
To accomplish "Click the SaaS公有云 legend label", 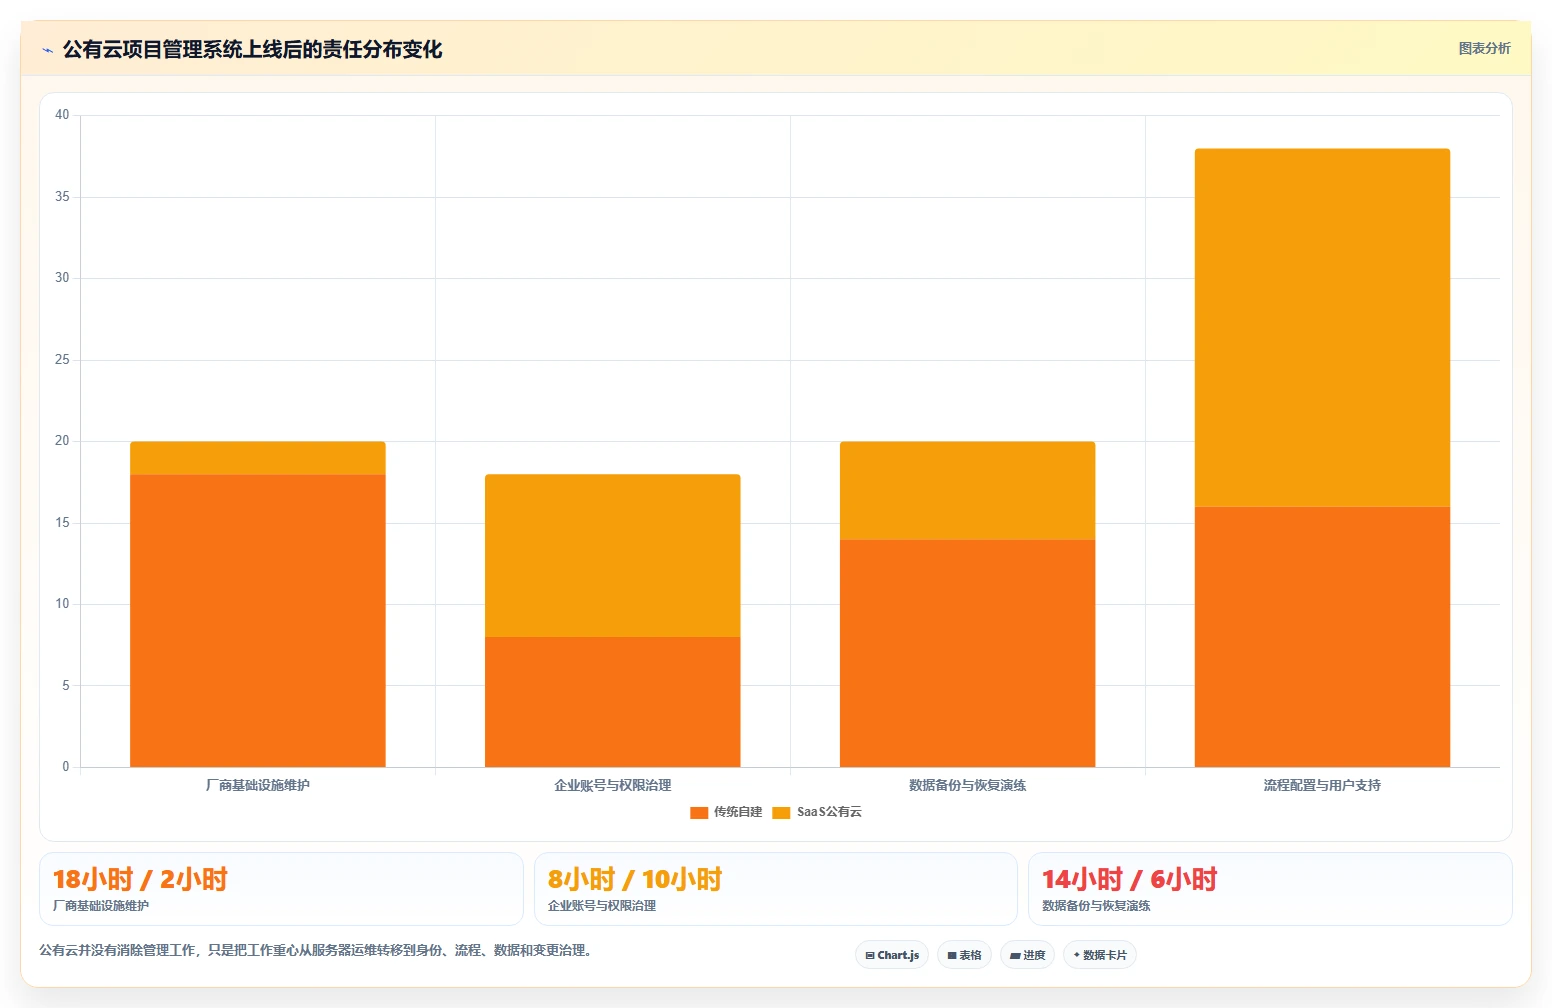I will (829, 812).
